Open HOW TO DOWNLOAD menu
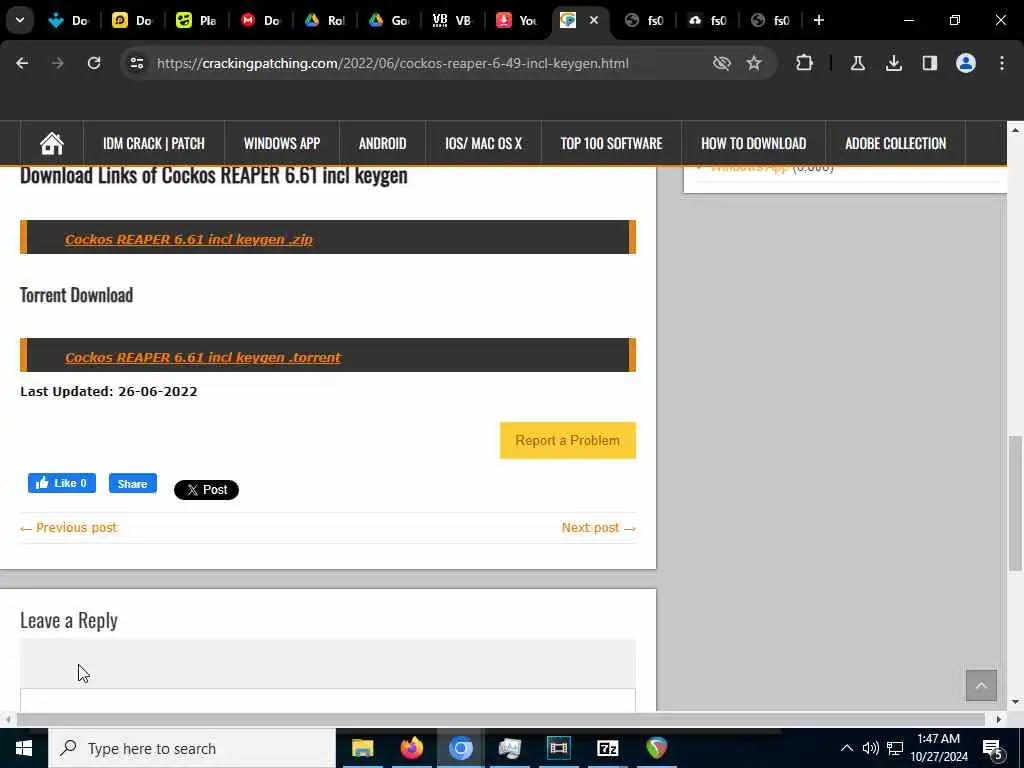The width and height of the screenshot is (1024, 768). (x=754, y=143)
